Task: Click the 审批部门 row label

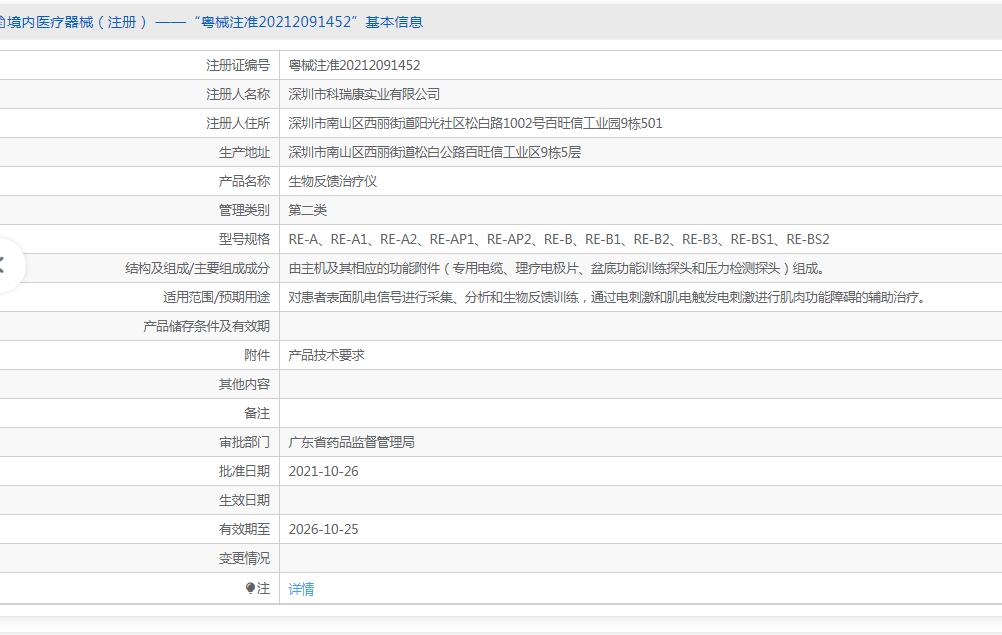Action: coord(244,442)
